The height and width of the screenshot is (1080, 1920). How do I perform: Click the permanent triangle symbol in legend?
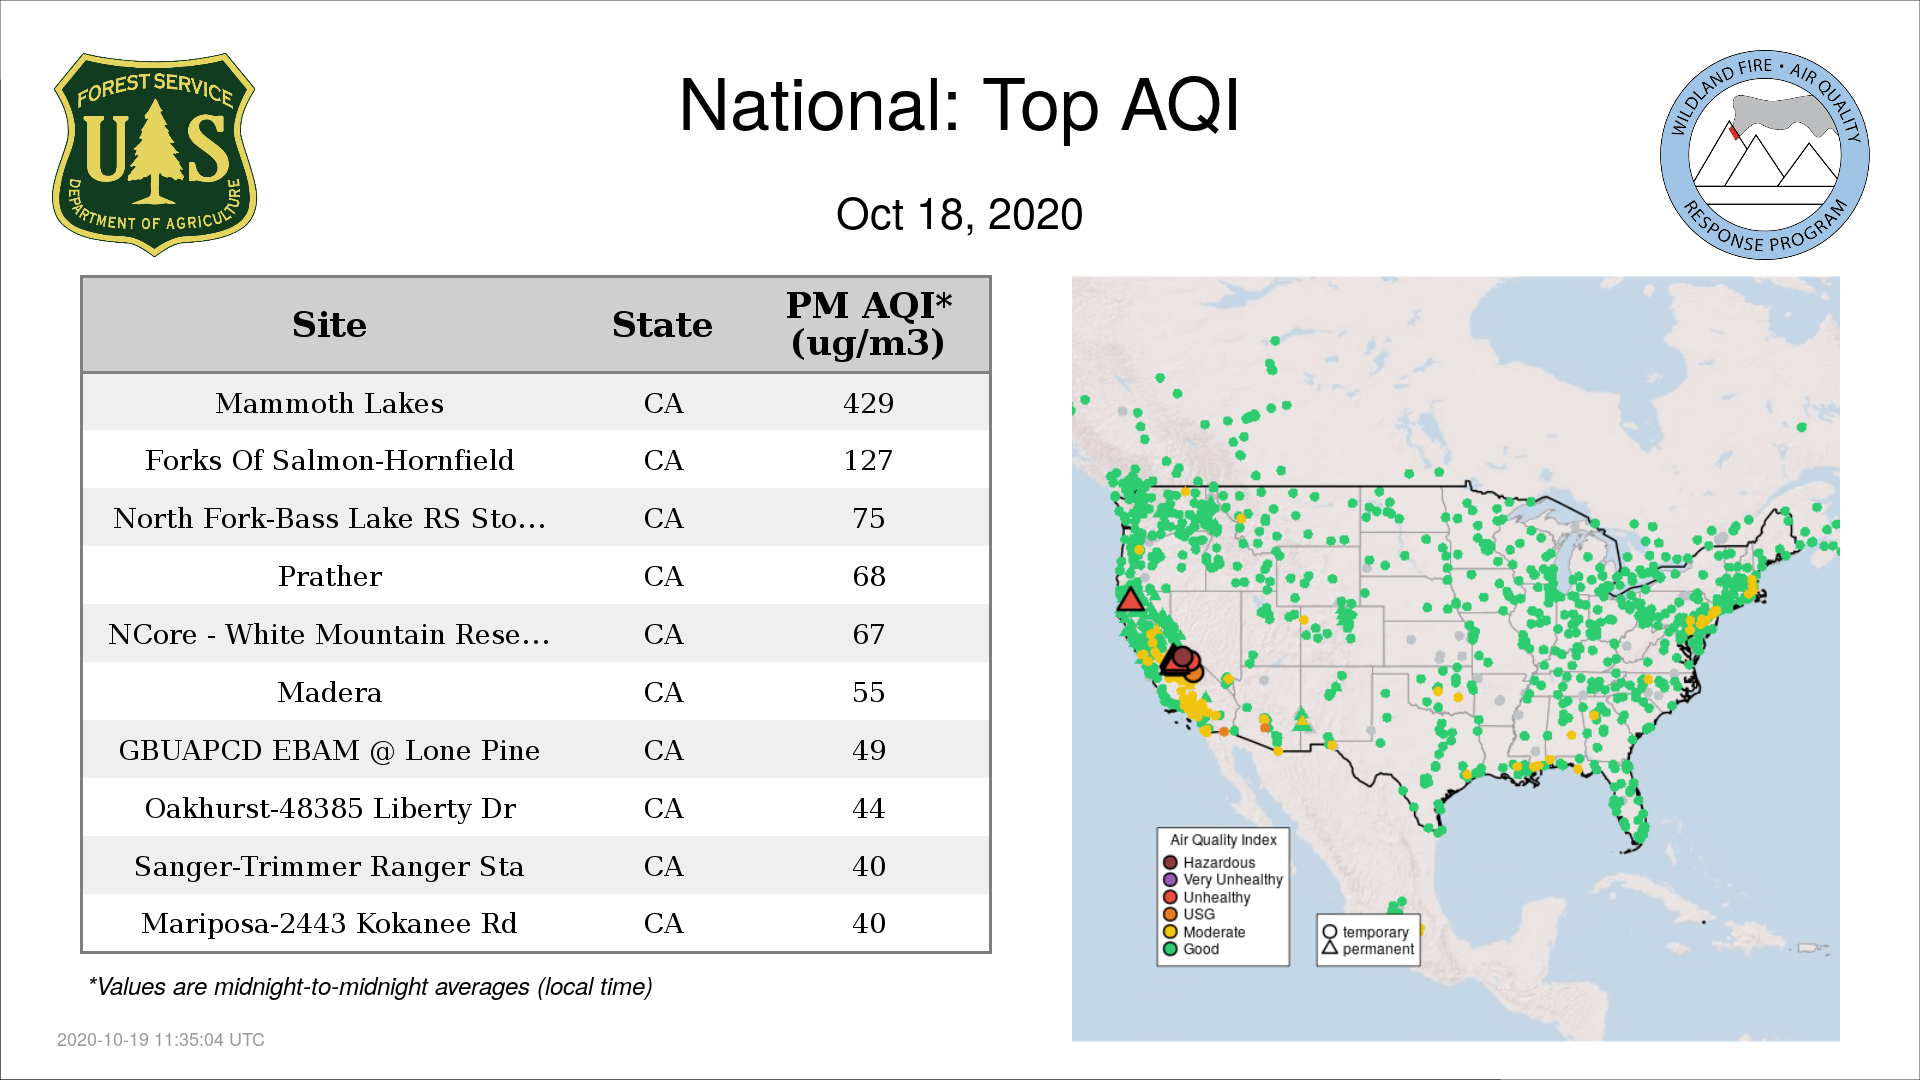(1330, 947)
